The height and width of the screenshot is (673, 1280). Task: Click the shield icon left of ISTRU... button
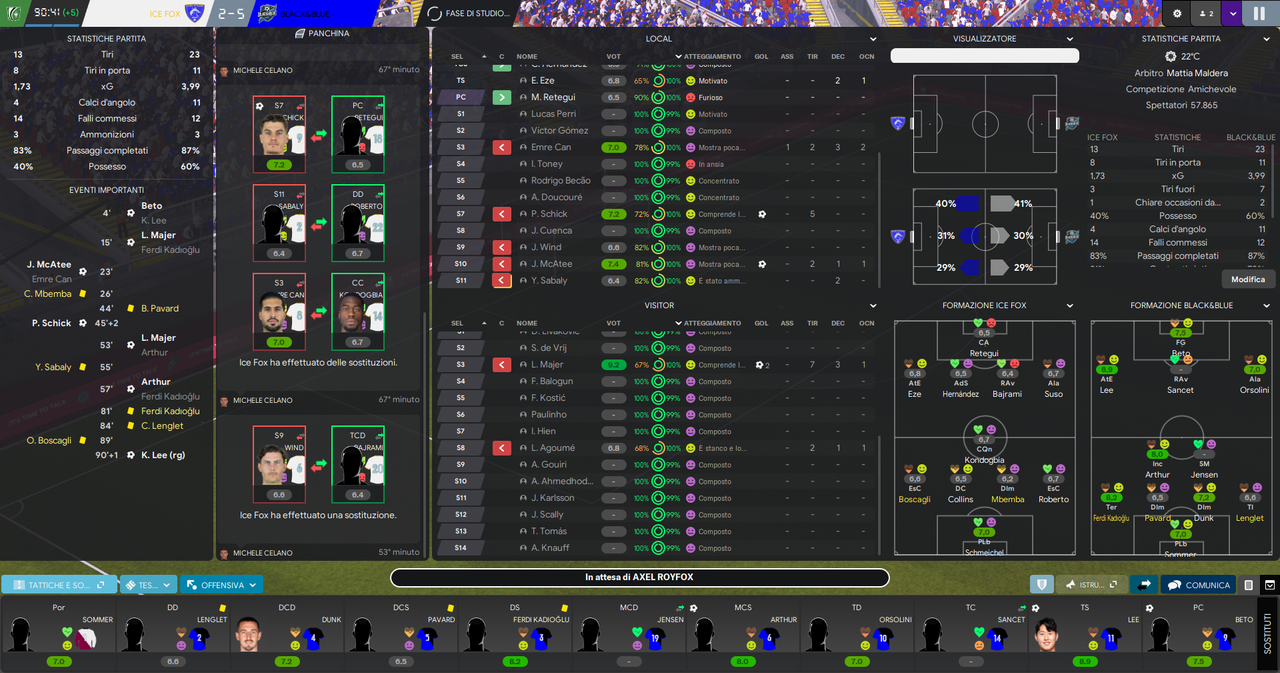coord(1041,585)
